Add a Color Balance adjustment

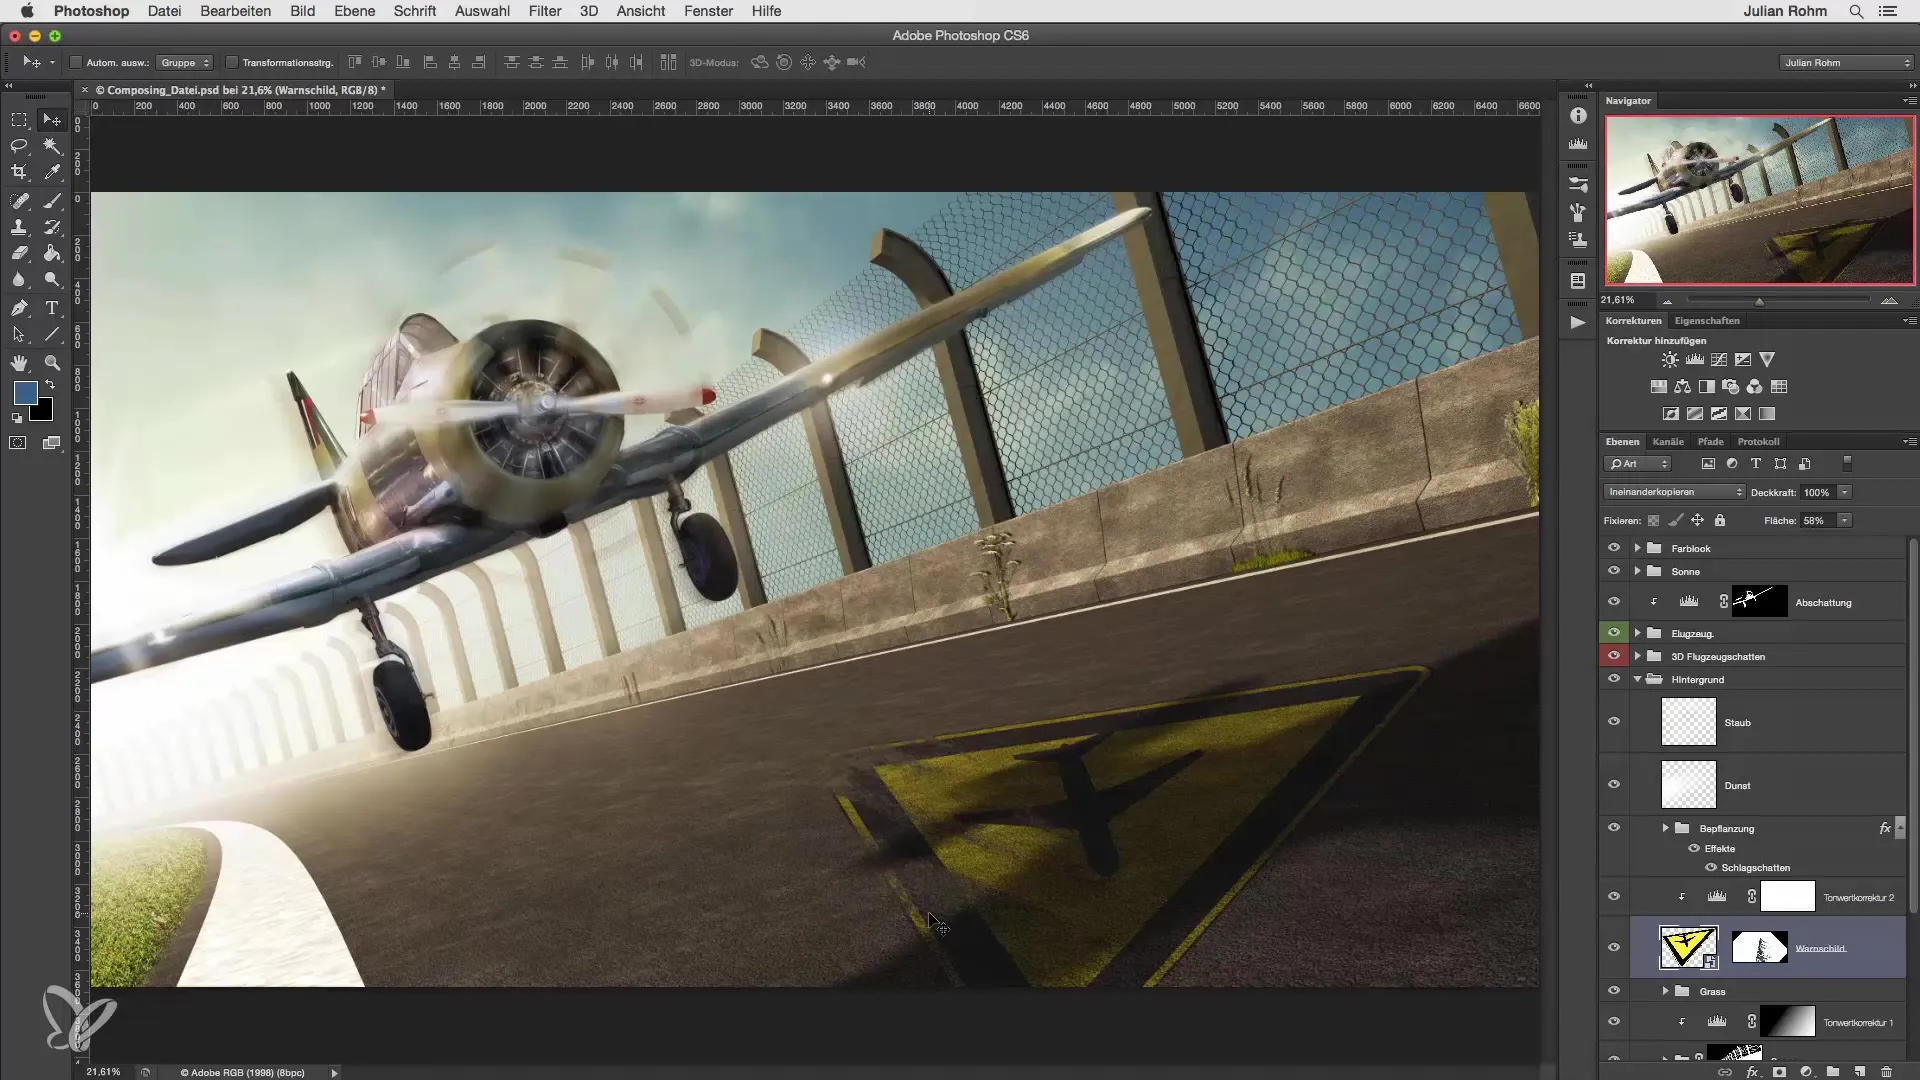[1682, 387]
